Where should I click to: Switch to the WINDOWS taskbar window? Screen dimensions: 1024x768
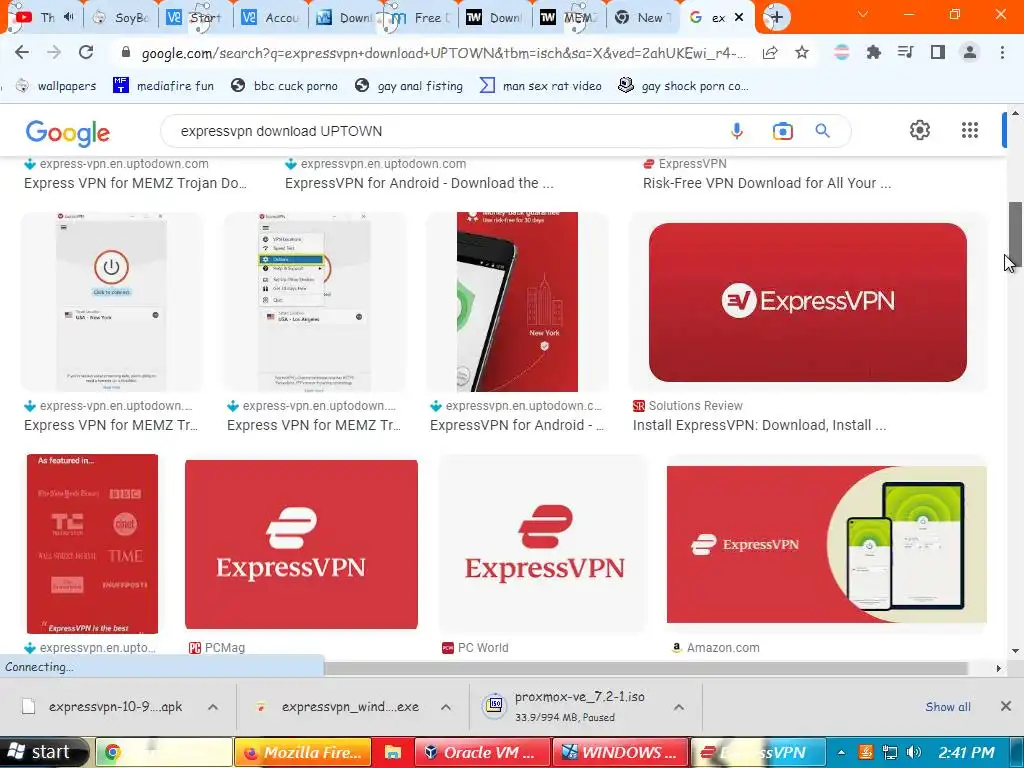click(621, 752)
